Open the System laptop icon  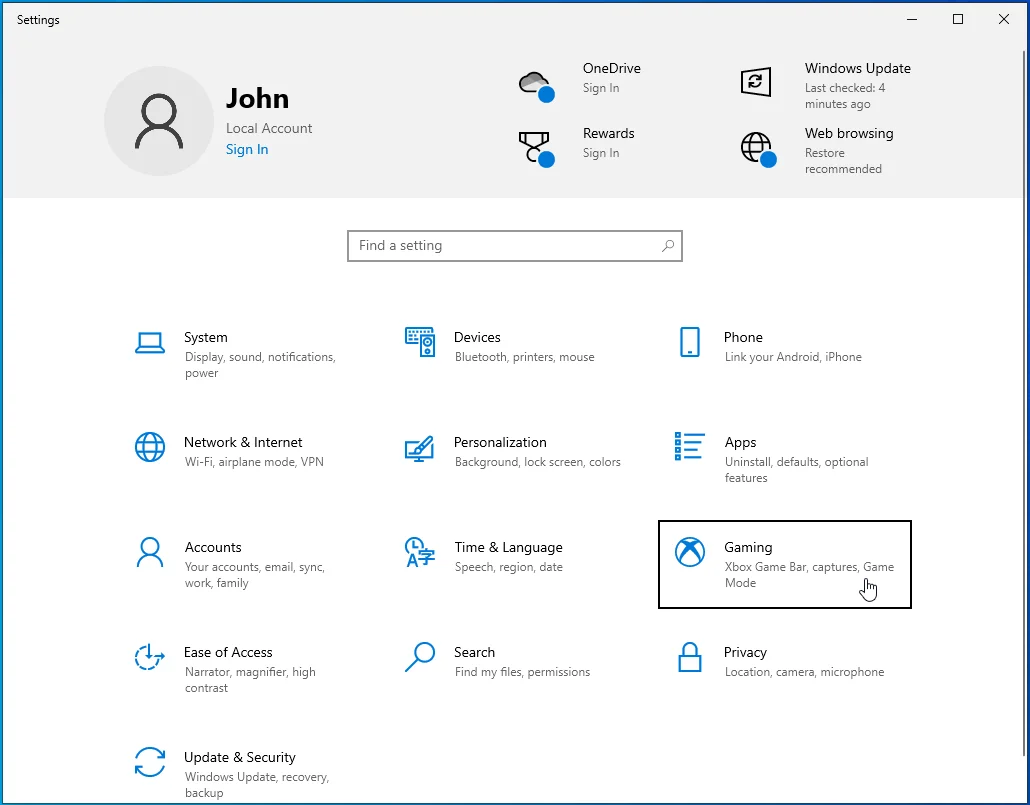coord(150,343)
